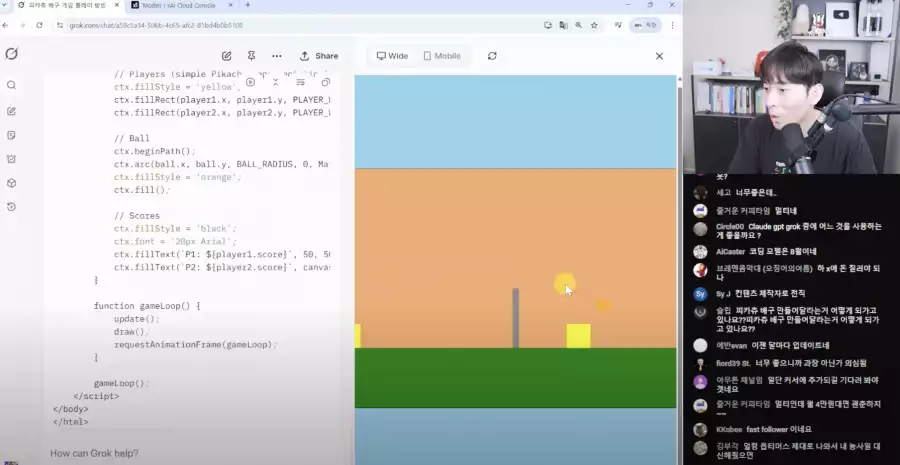Viewport: 900px width, 465px height.
Task: Click the install app icon in the address bar
Action: coord(548,25)
